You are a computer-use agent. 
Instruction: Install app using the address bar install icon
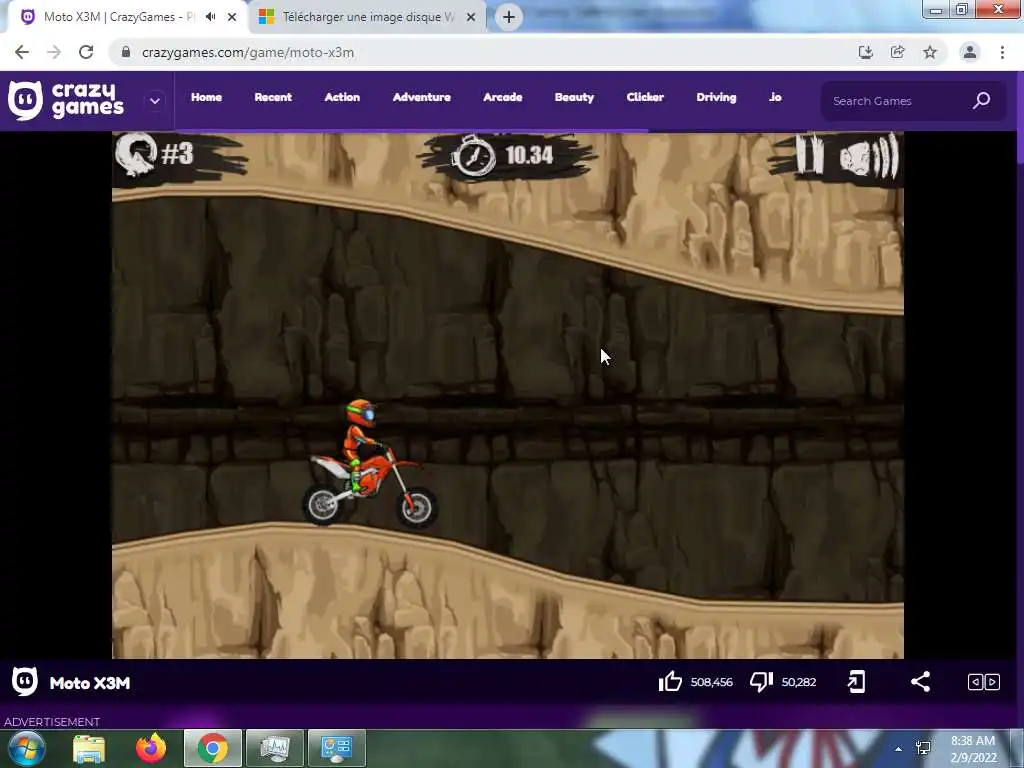[865, 52]
